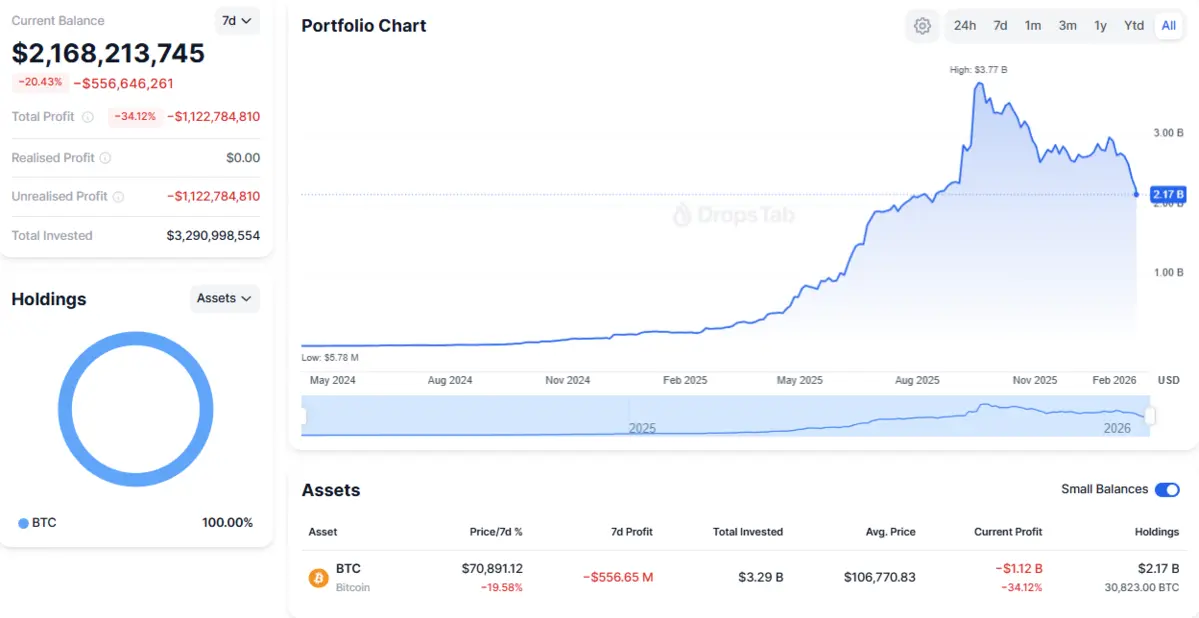Switch chart range to 1m
The height and width of the screenshot is (618, 1199).
(1033, 26)
